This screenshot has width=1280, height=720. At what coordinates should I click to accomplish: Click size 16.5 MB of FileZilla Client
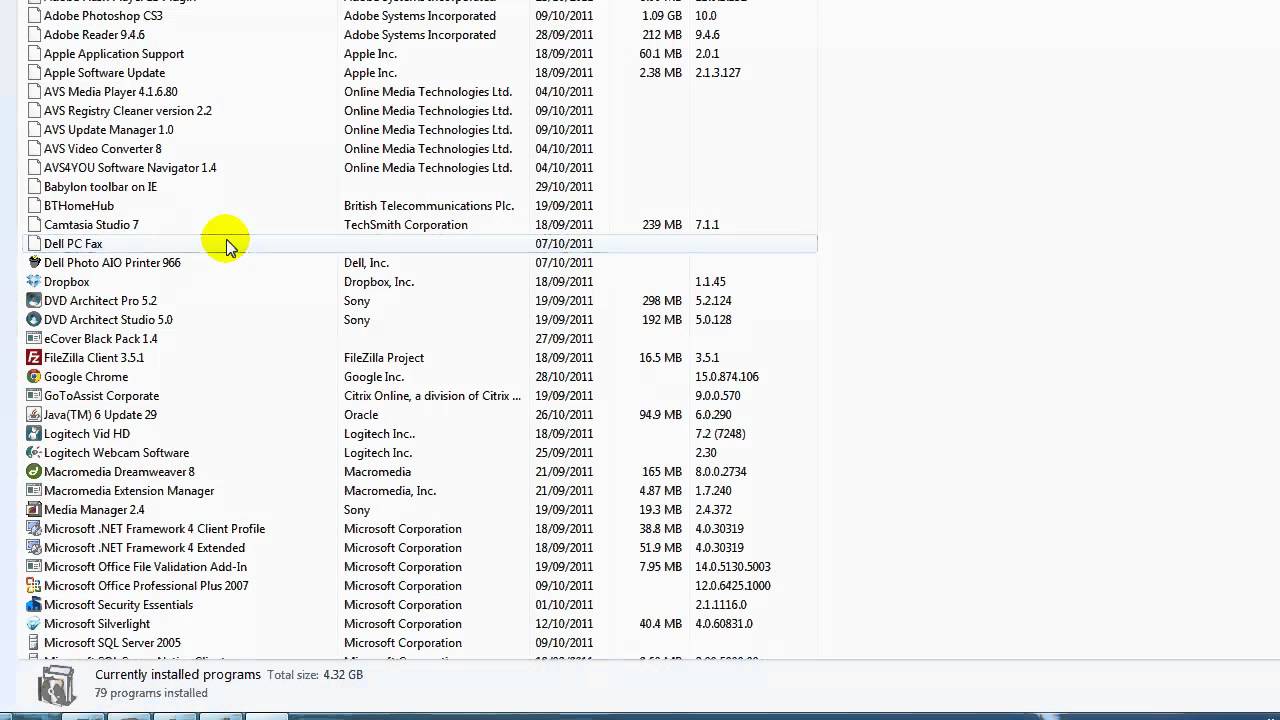[x=660, y=358]
